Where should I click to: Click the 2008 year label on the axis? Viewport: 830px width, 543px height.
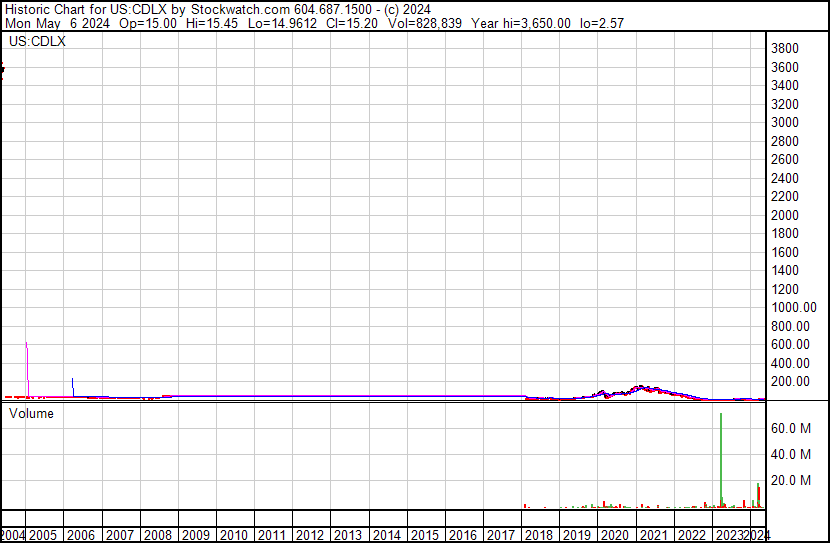158,535
